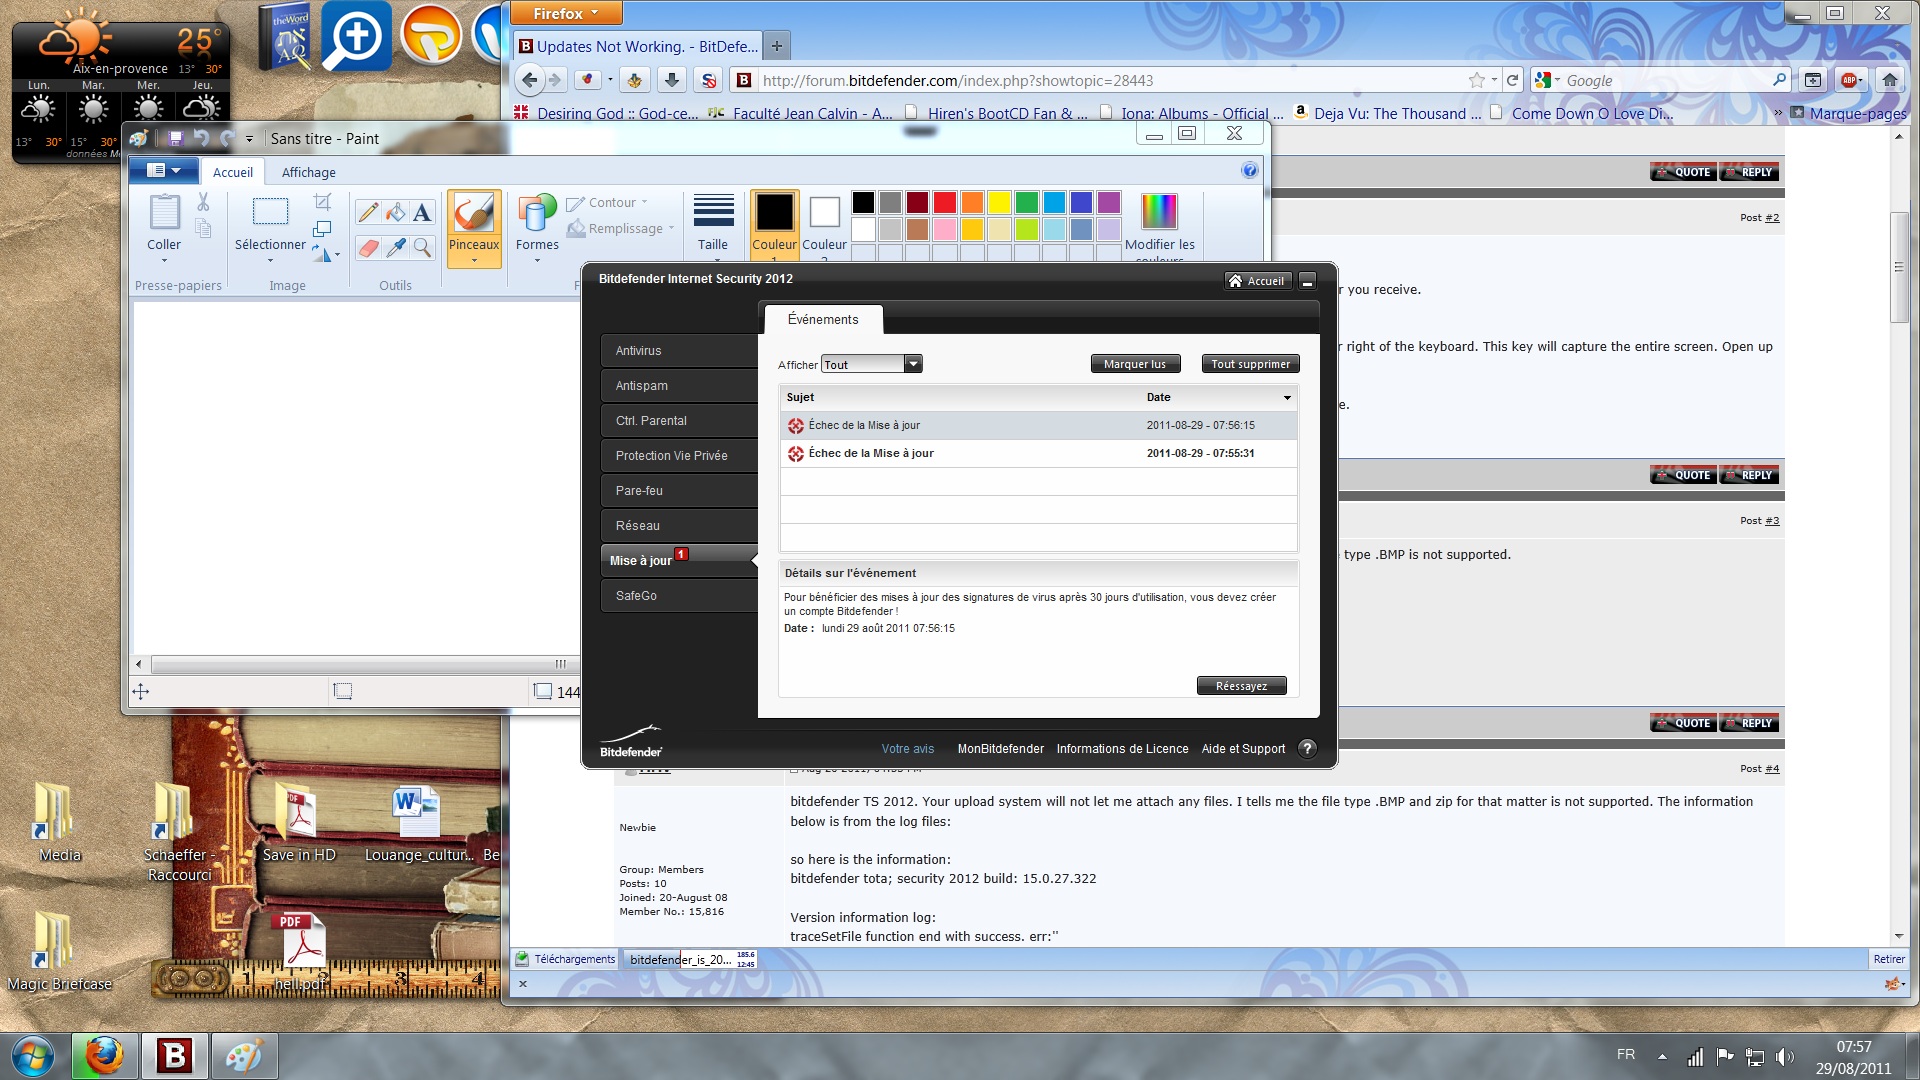Viewport: 1920px width, 1080px height.
Task: Open the hell.pdf desktop icon
Action: click(x=301, y=952)
